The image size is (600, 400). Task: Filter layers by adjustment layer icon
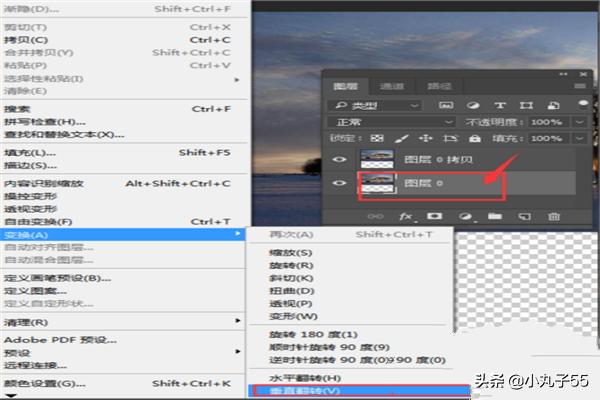pos(473,105)
